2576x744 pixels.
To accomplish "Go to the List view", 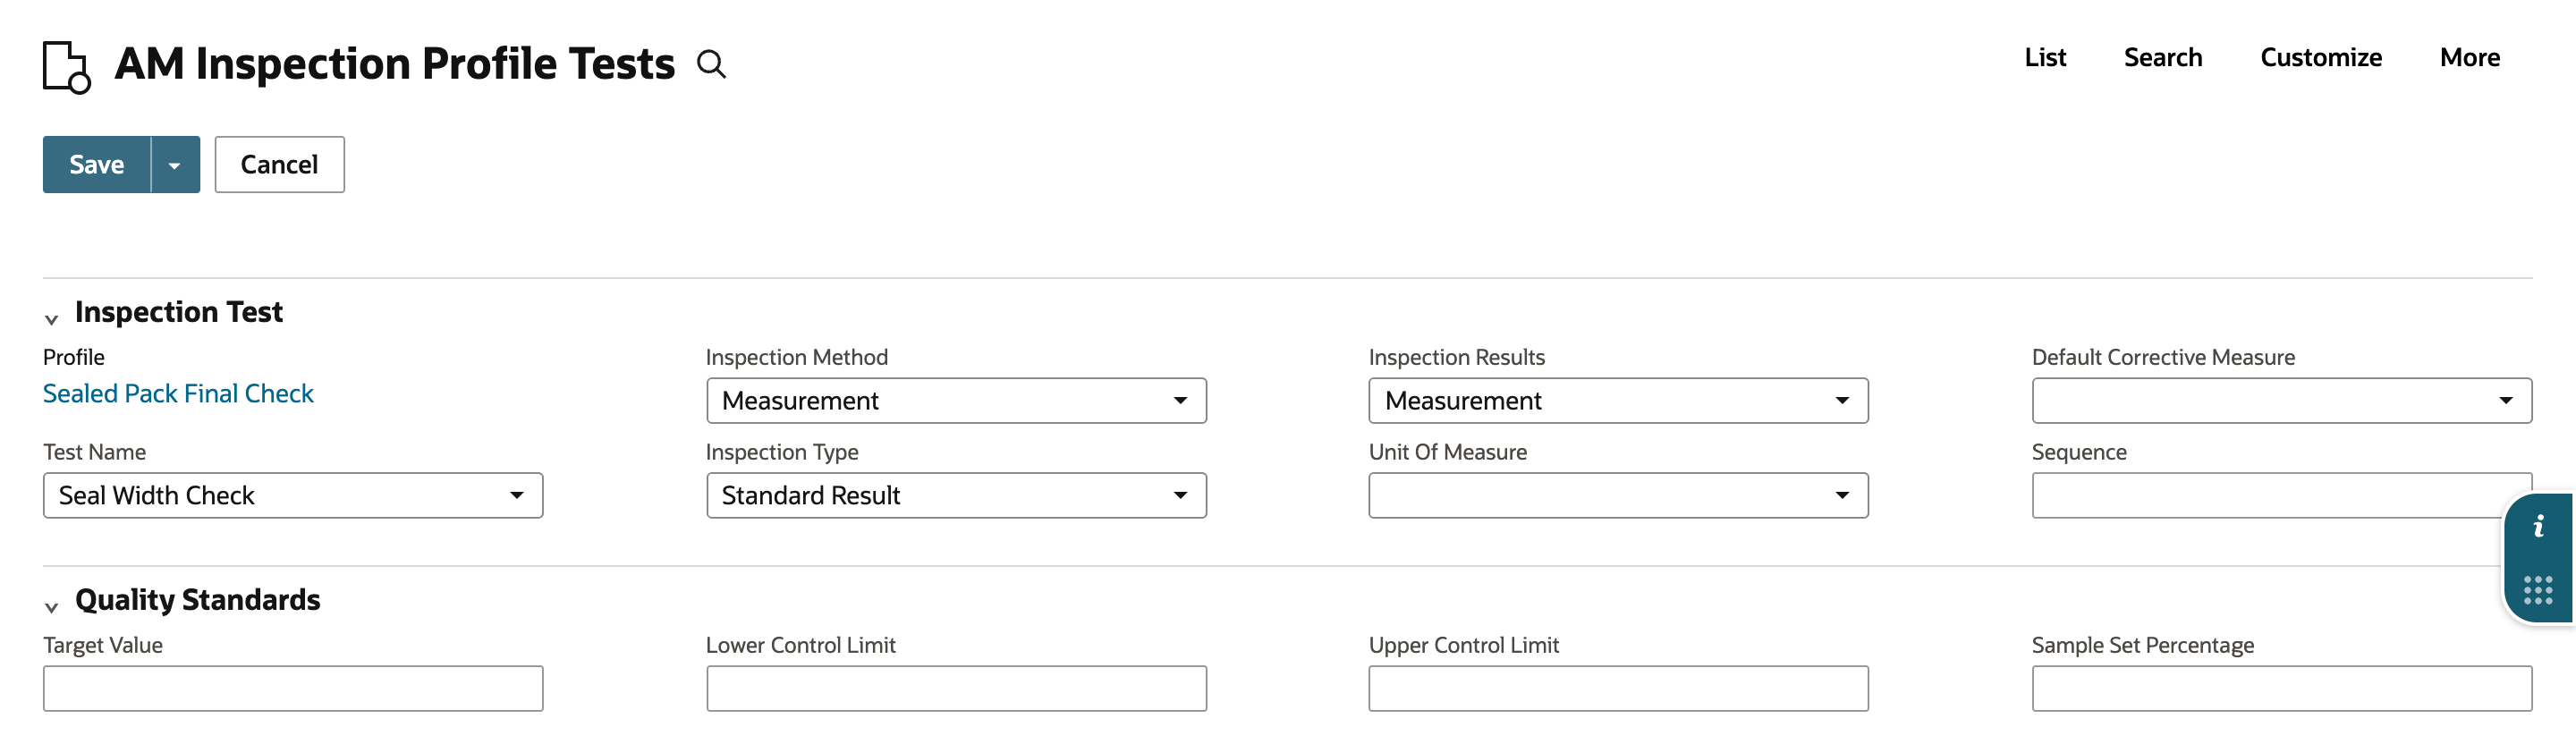I will [2045, 58].
